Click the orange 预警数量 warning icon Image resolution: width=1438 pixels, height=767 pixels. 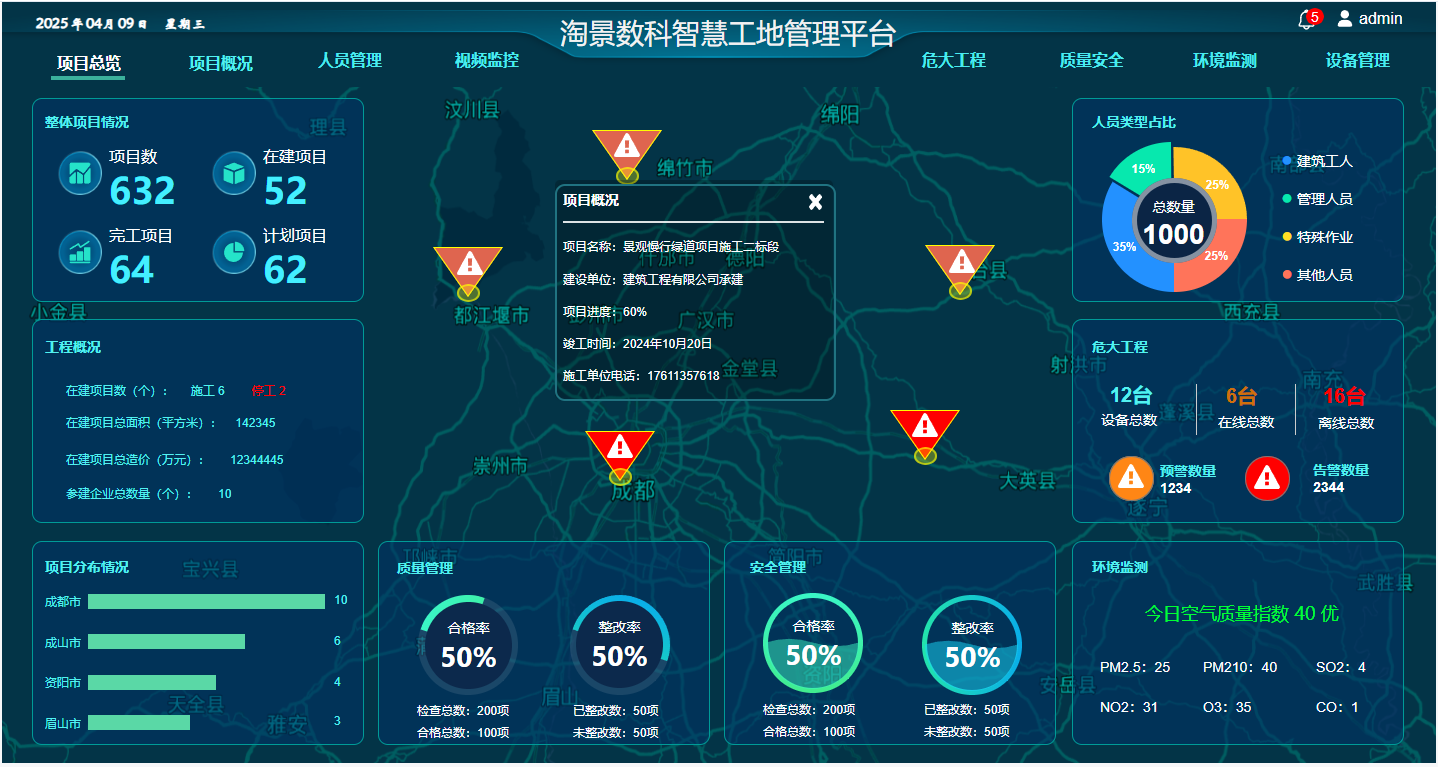pos(1131,478)
